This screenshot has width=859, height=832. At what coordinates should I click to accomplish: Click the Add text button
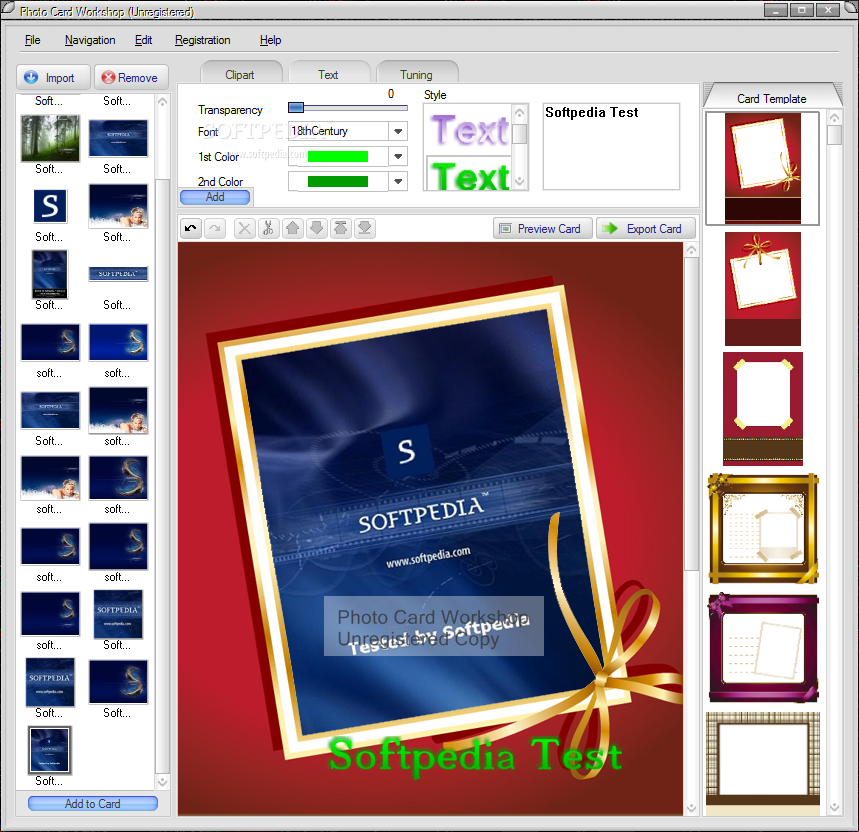(x=215, y=197)
